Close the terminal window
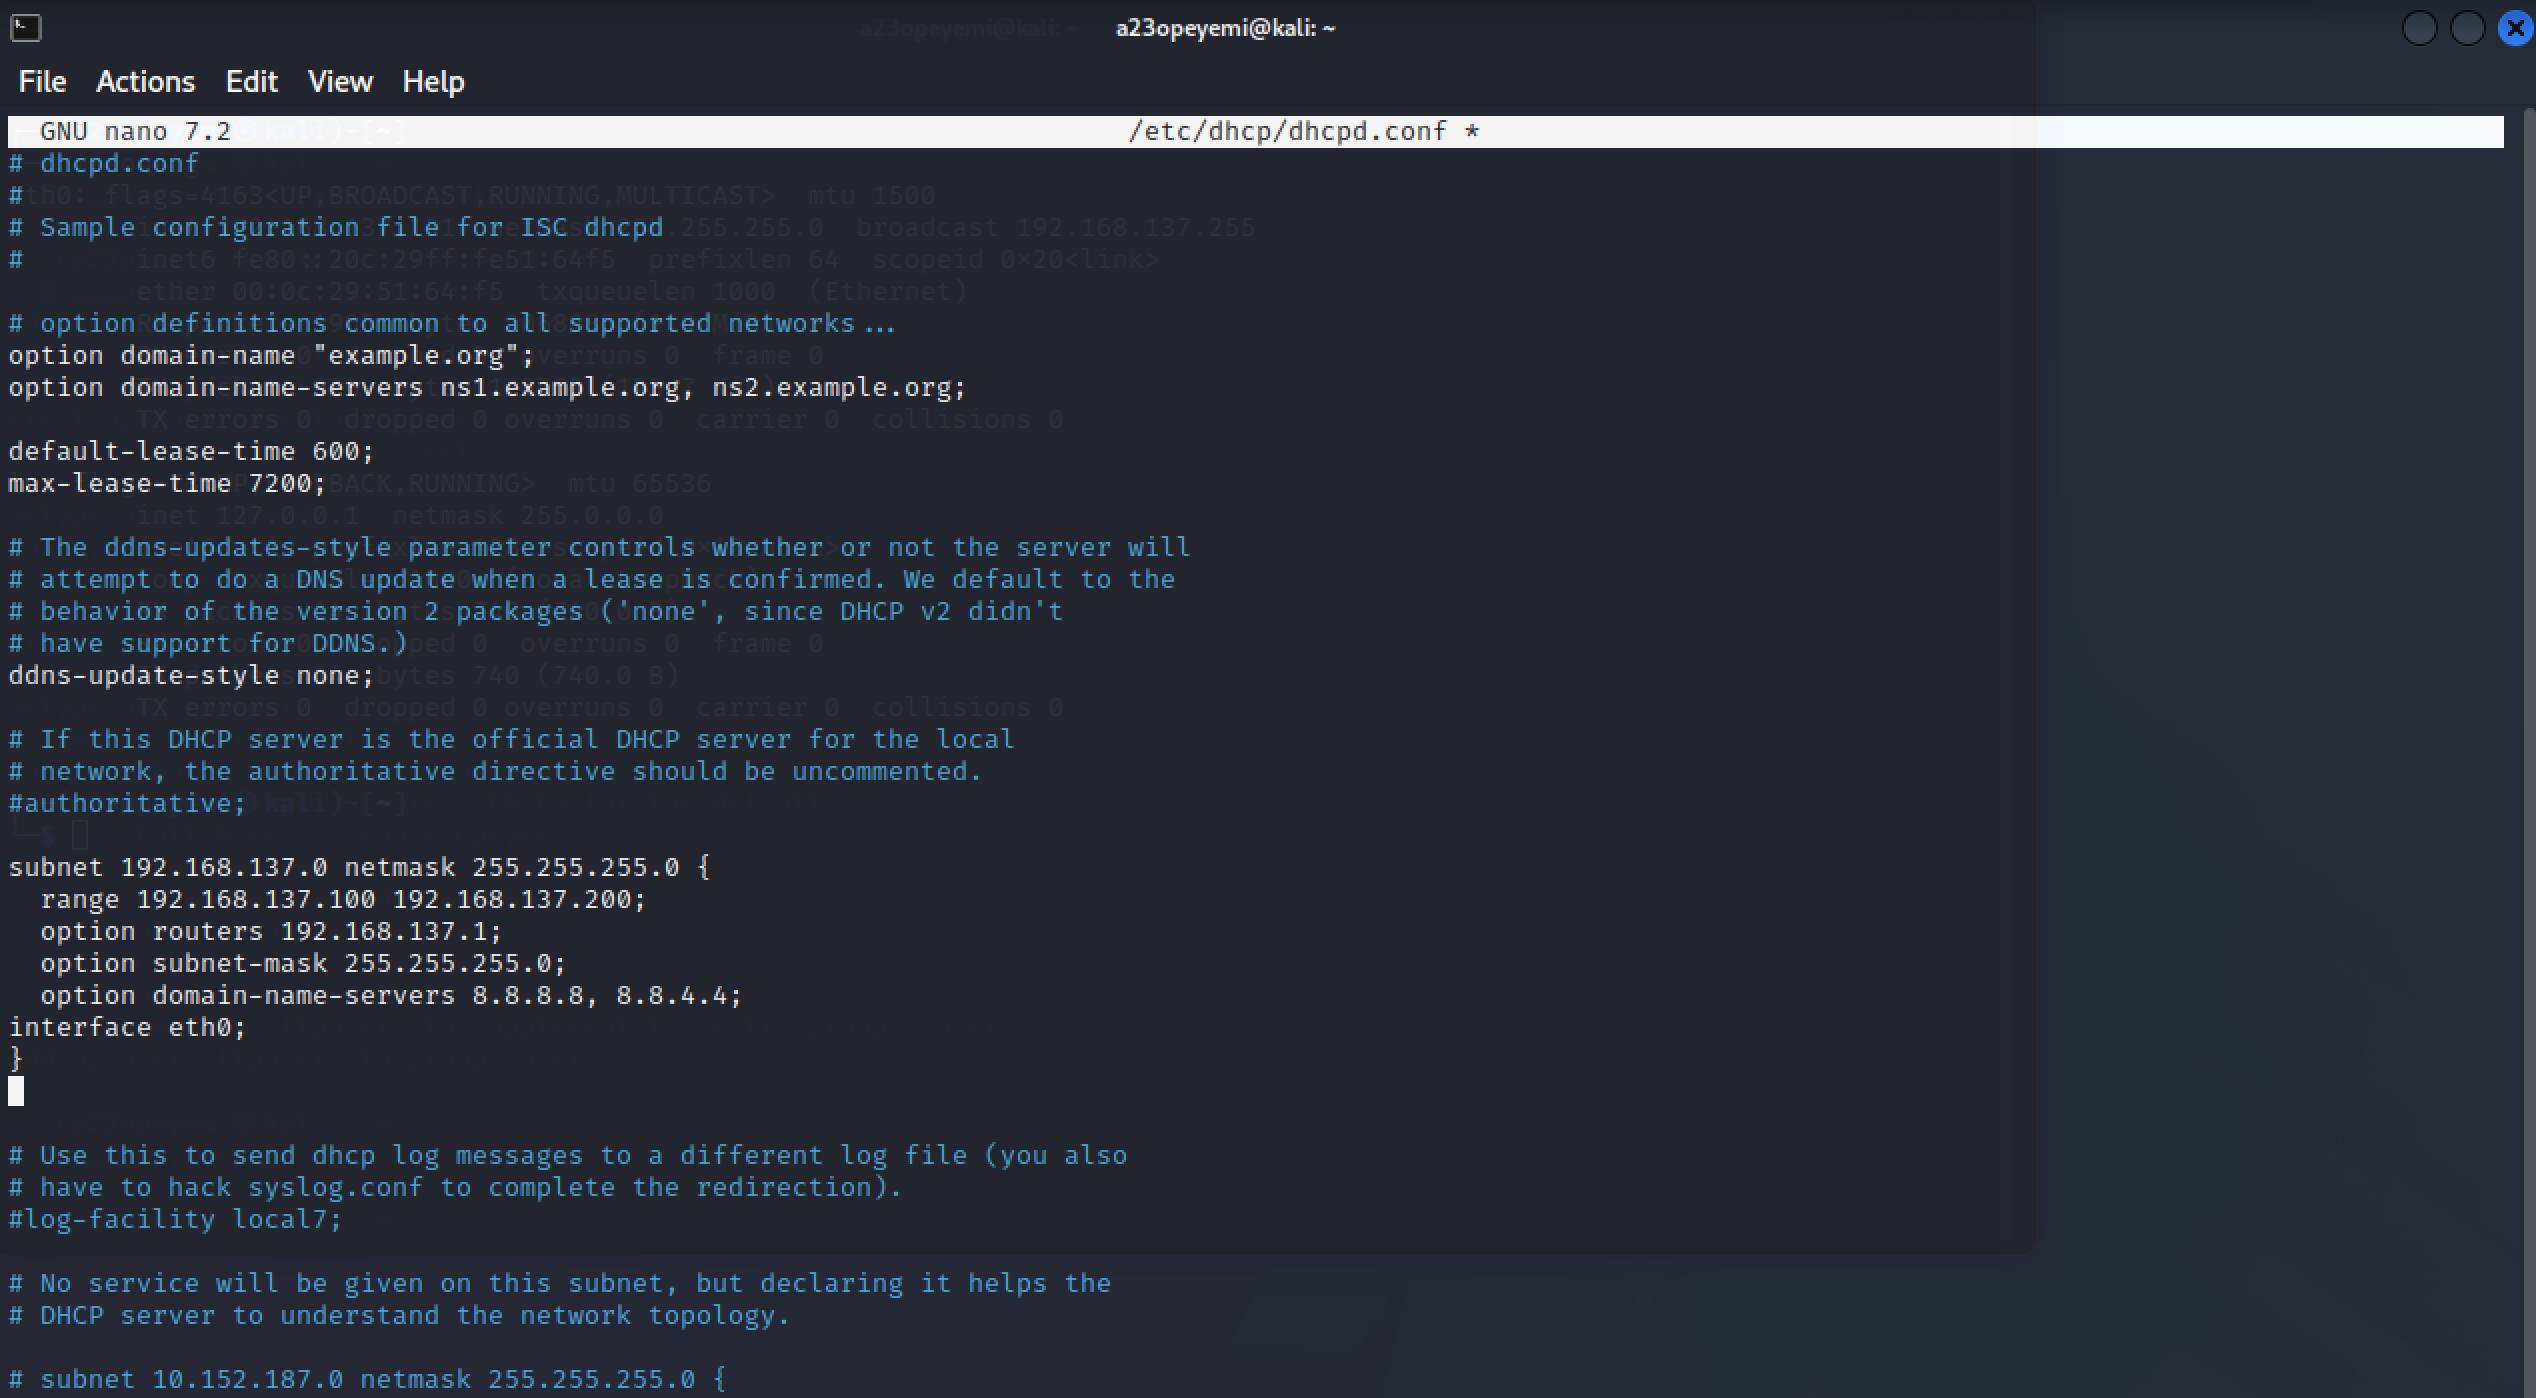Screen dimensions: 2536x1398 [2515, 29]
